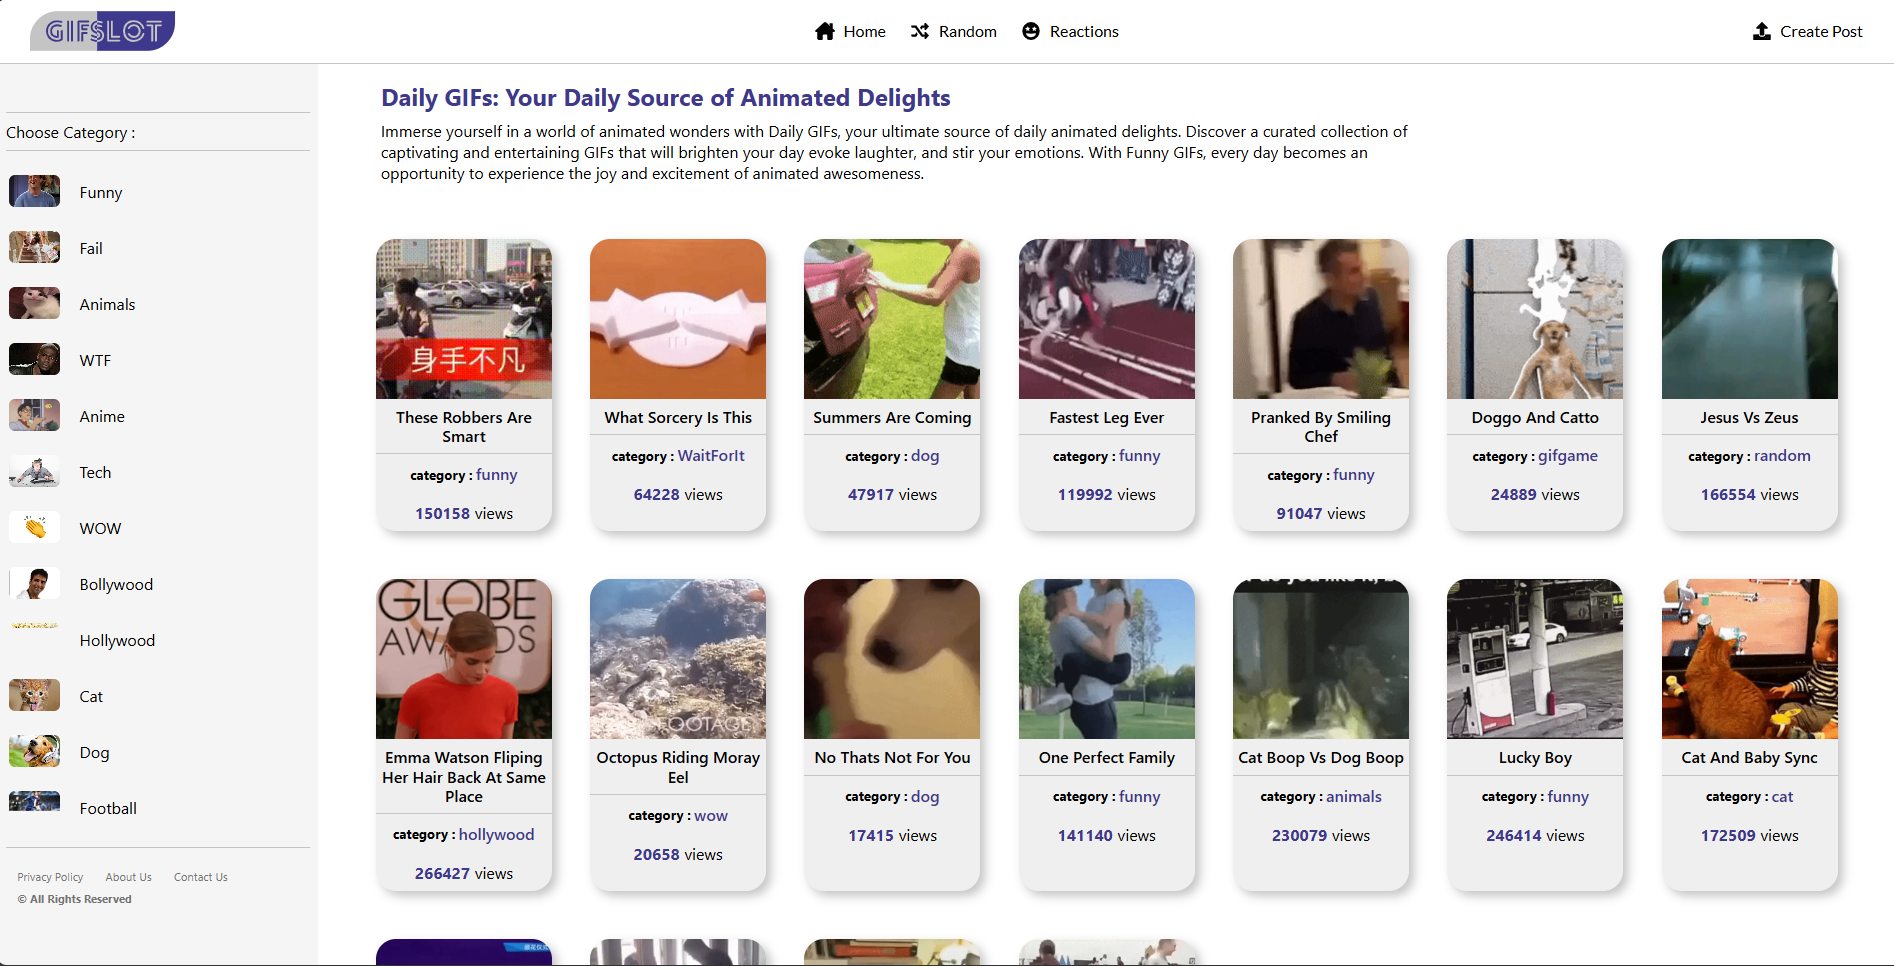1894x966 pixels.
Task: Select the Anime category
Action: click(x=102, y=417)
